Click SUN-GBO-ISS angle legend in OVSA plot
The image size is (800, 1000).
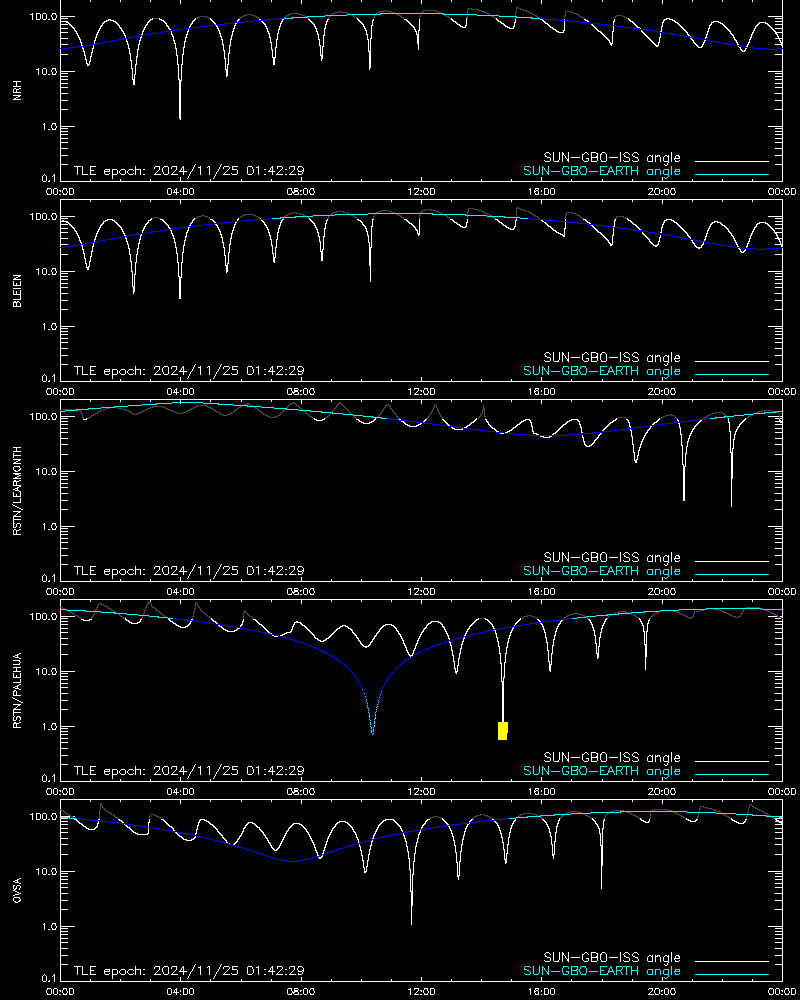(612, 957)
